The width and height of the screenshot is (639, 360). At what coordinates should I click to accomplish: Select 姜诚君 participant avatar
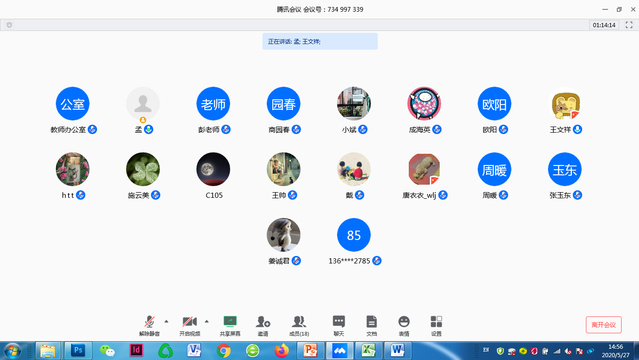284,235
